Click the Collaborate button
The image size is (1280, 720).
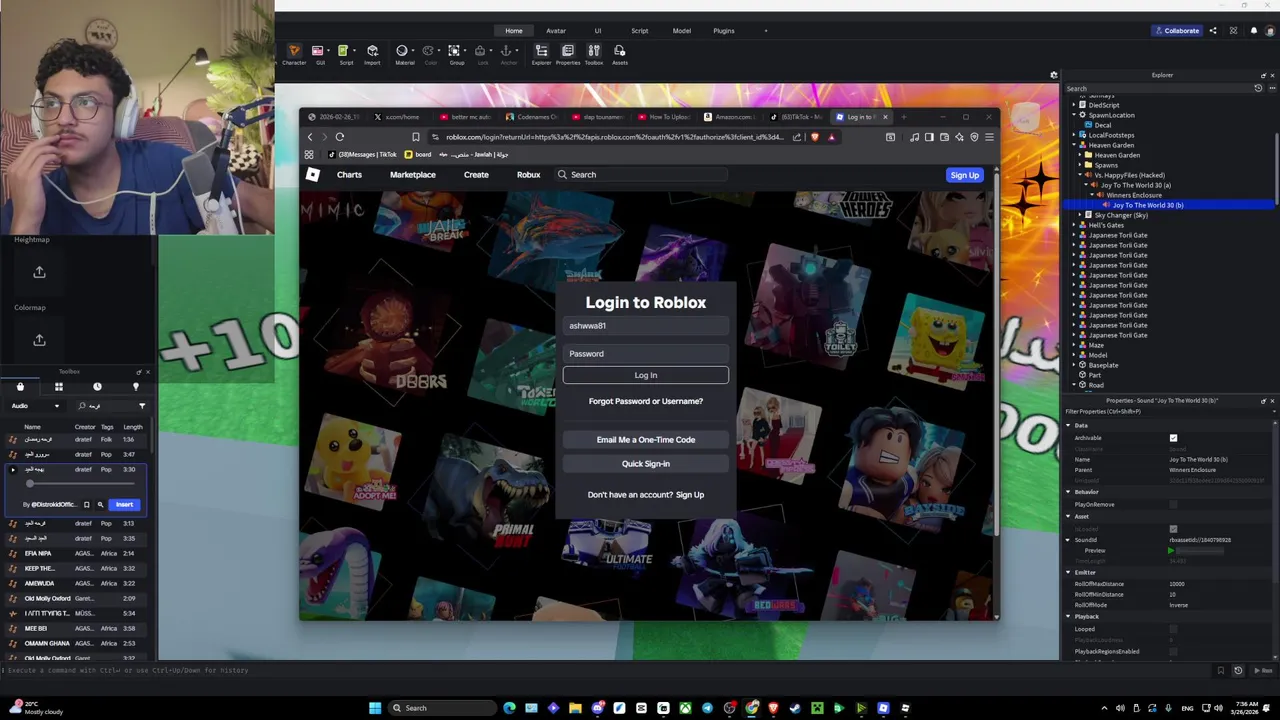(1176, 31)
